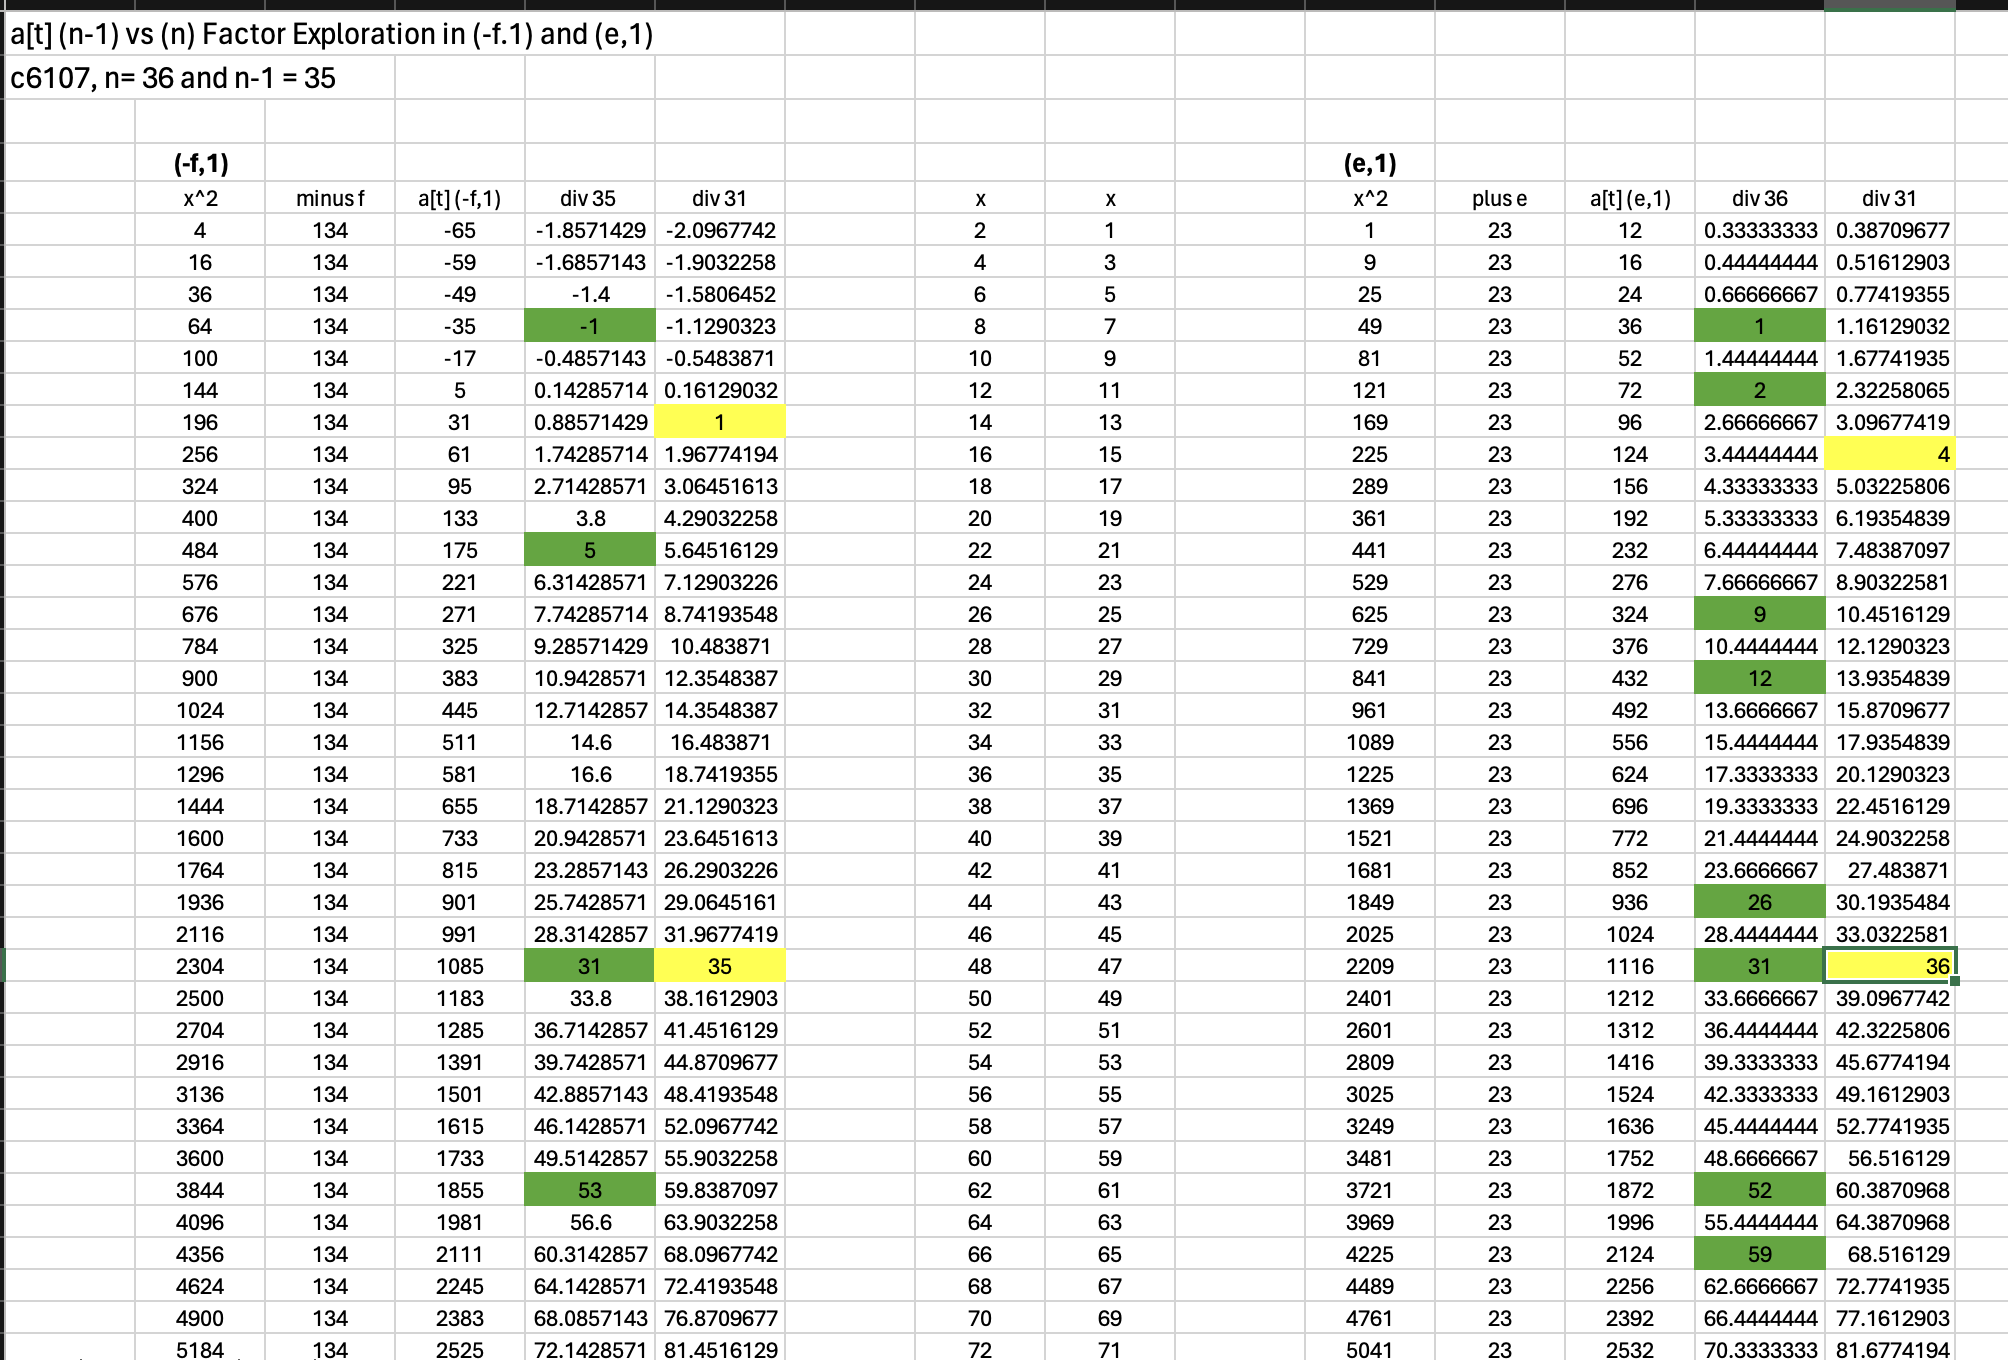Click the 'a[t] (e,1)' column header
This screenshot has height=1360, width=2008.
point(1630,198)
